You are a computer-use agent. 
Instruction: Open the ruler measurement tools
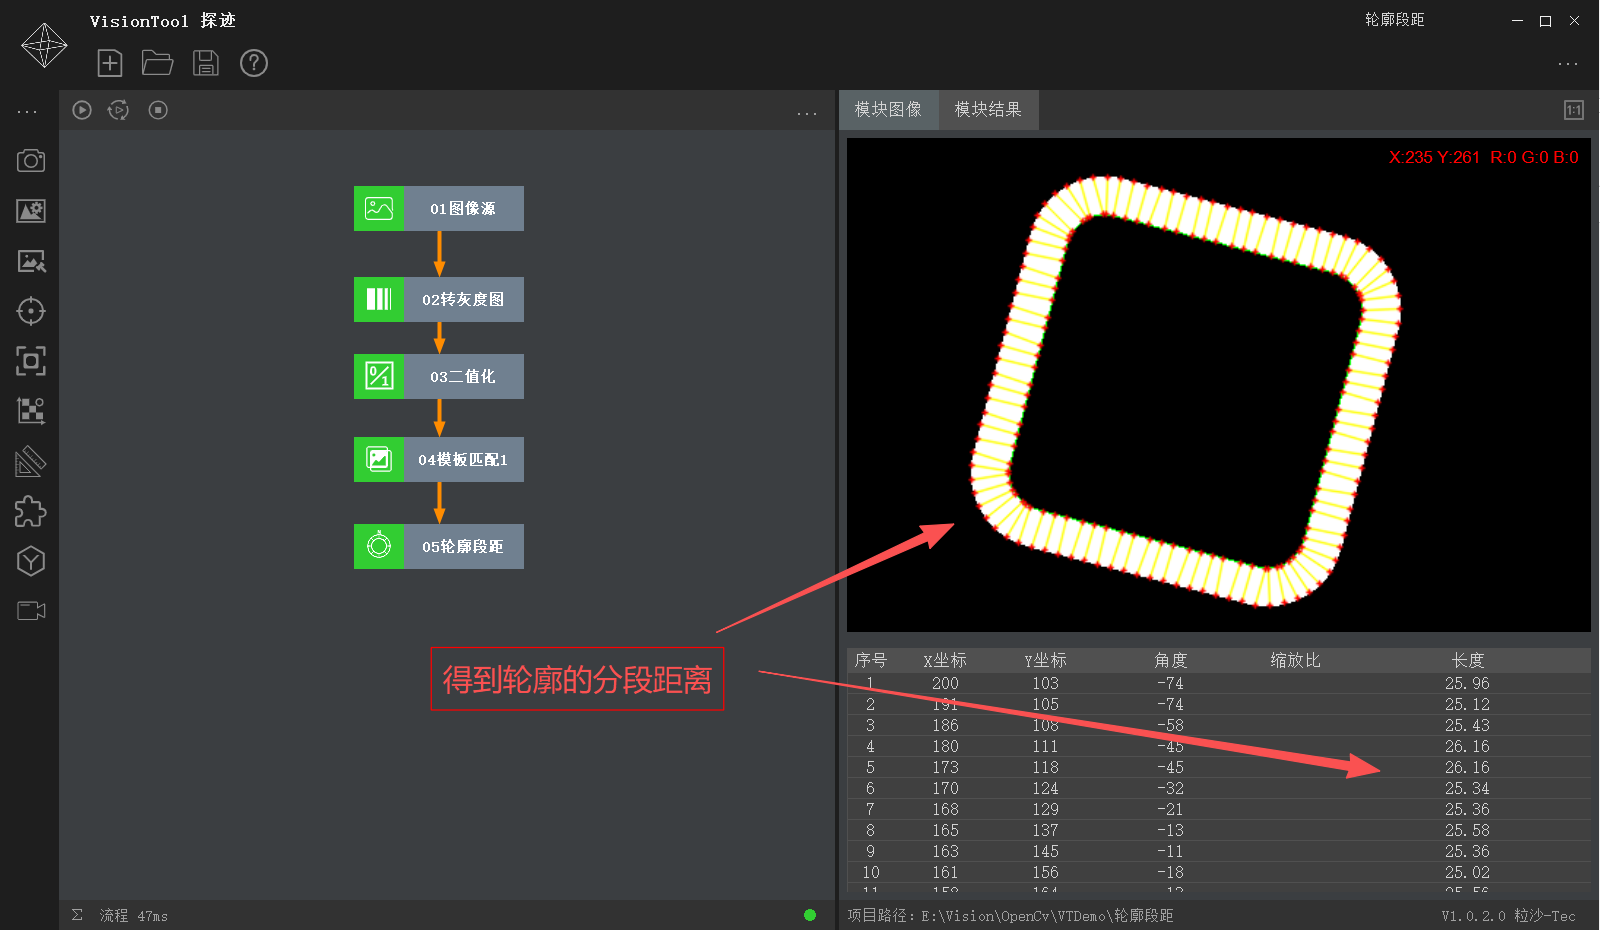[x=31, y=461]
